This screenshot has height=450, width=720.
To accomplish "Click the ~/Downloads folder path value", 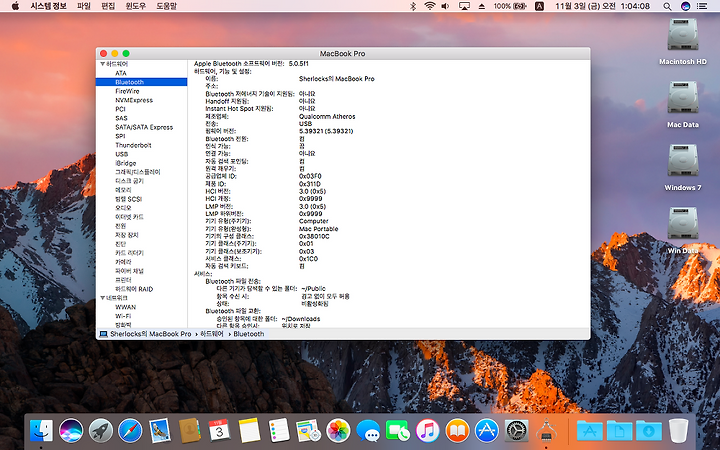I will (x=301, y=319).
